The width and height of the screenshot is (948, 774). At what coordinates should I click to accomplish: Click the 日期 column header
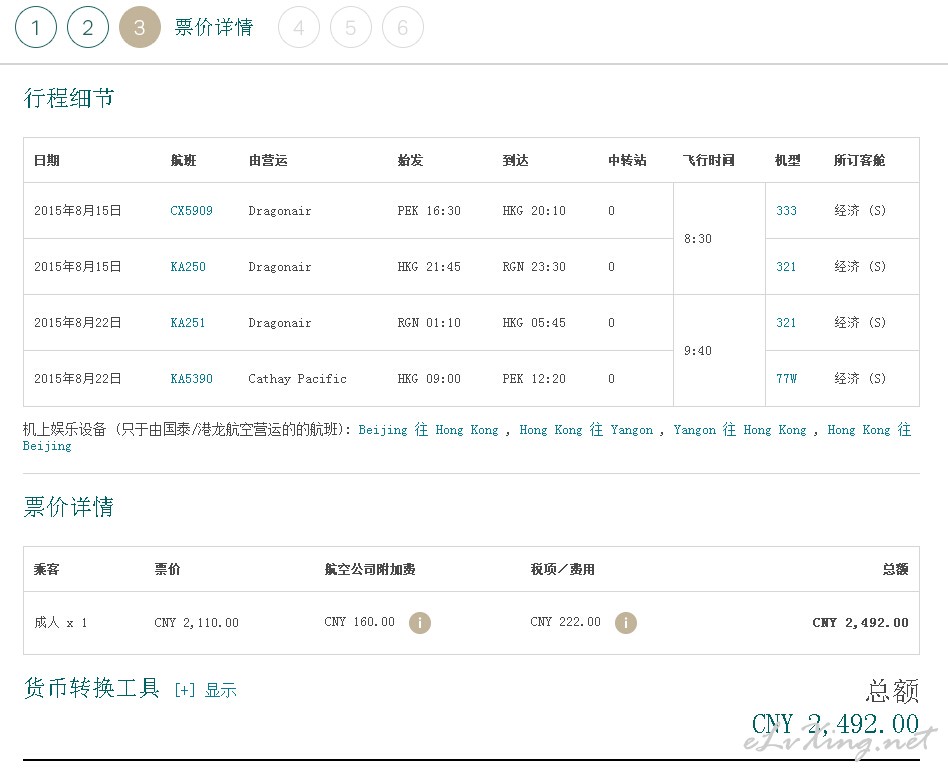coord(47,160)
